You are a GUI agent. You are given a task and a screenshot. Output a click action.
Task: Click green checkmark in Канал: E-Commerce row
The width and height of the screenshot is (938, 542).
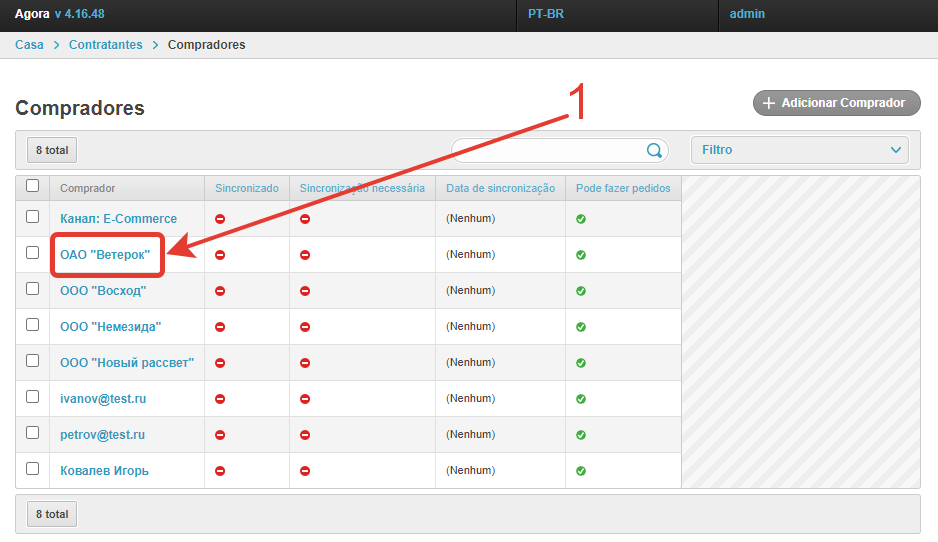tap(581, 219)
